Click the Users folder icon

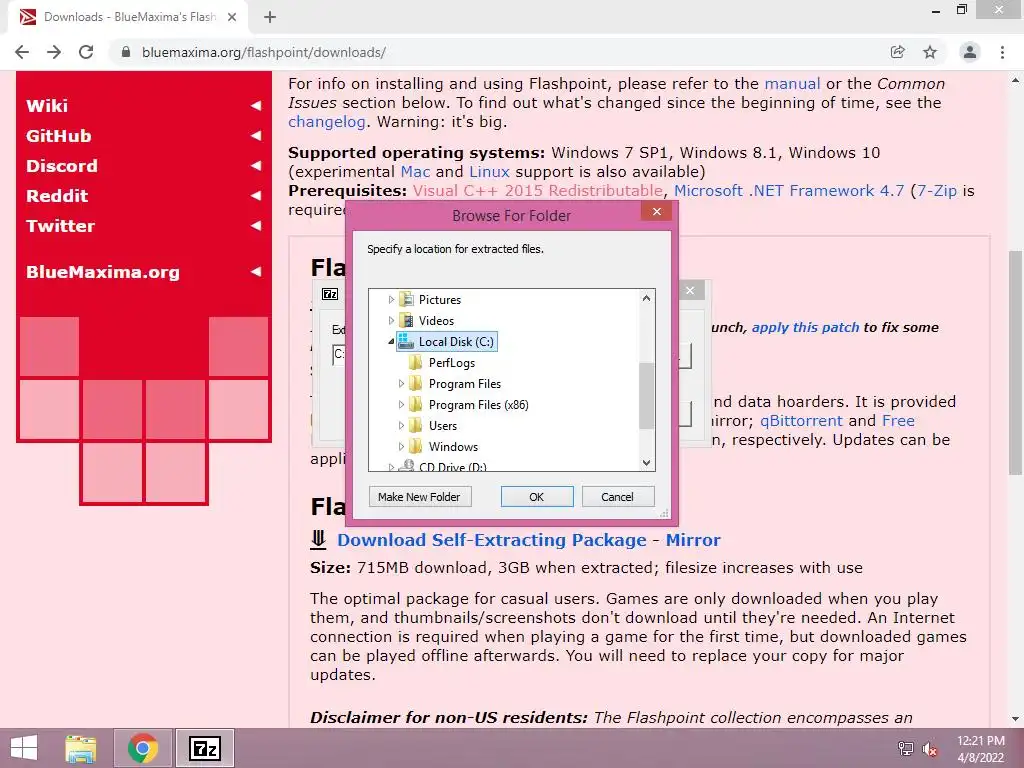(415, 425)
